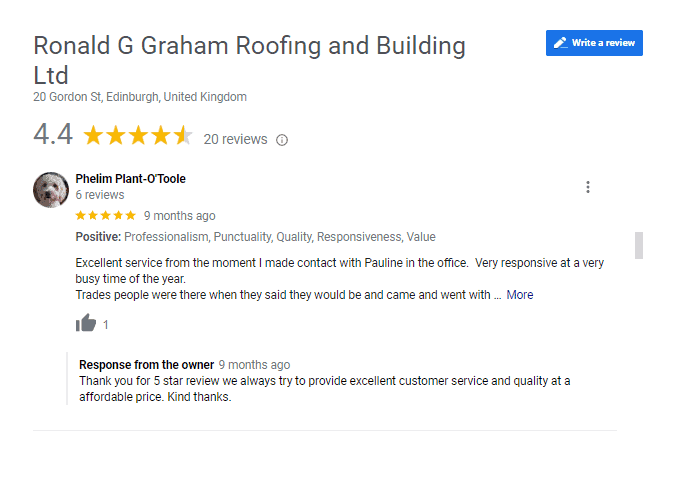Open Phelim Plant-O'Toole's profile picture
The image size is (681, 479).
coord(51,190)
